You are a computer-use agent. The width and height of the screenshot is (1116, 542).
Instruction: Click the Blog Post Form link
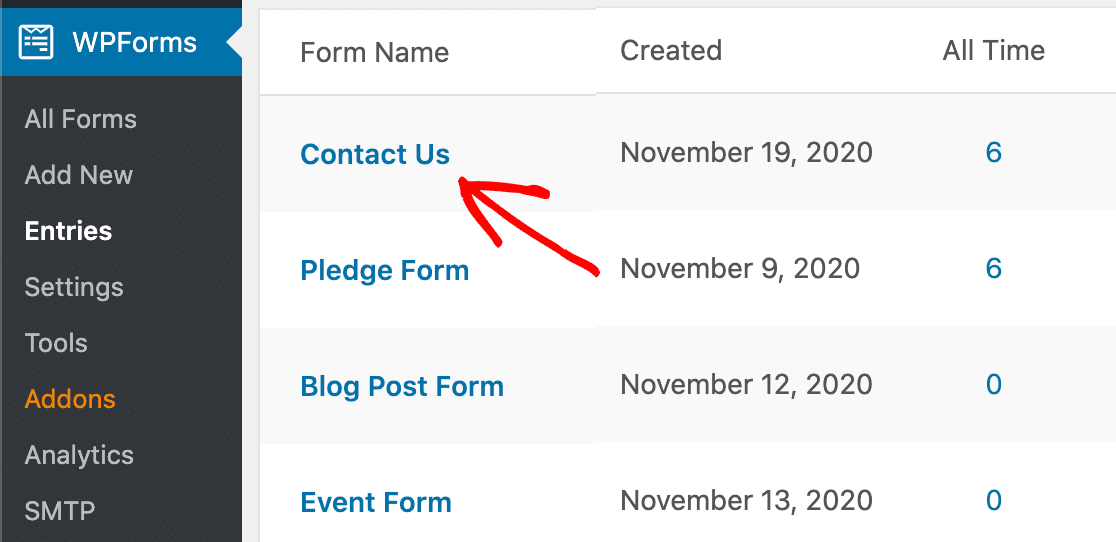[402, 386]
